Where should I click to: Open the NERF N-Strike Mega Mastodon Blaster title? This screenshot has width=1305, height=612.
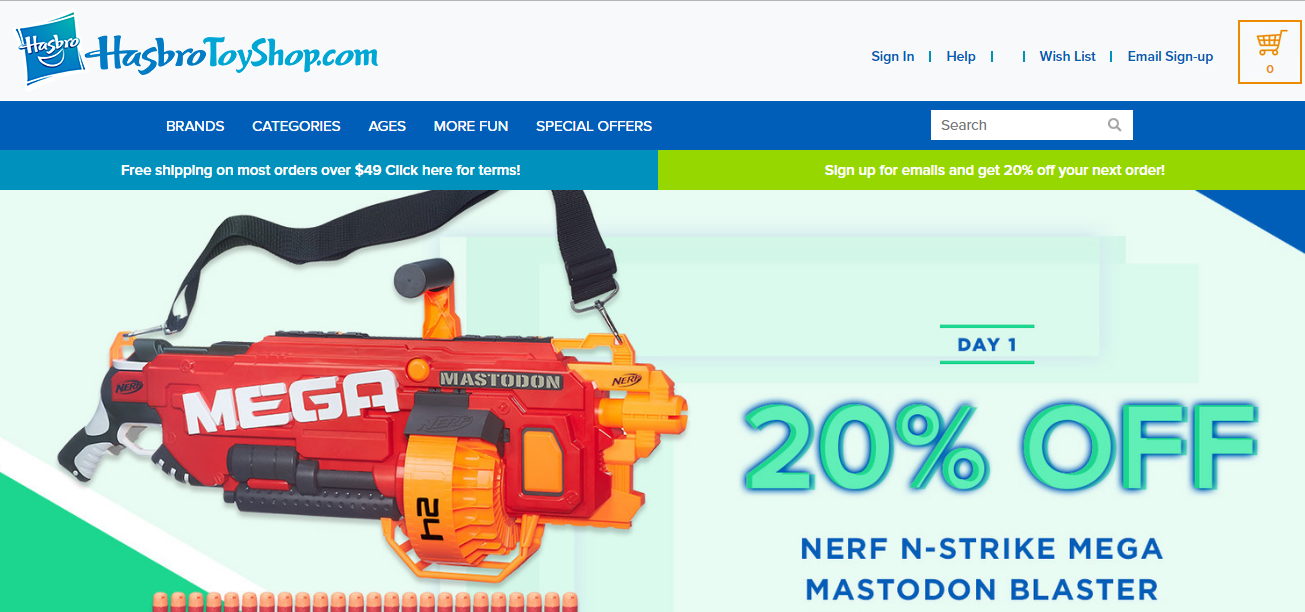(982, 568)
